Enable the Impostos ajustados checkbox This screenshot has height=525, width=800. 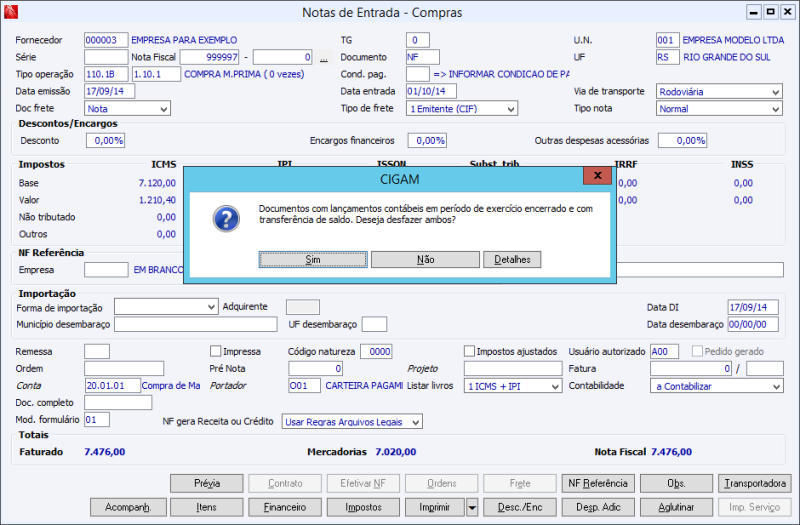click(469, 351)
